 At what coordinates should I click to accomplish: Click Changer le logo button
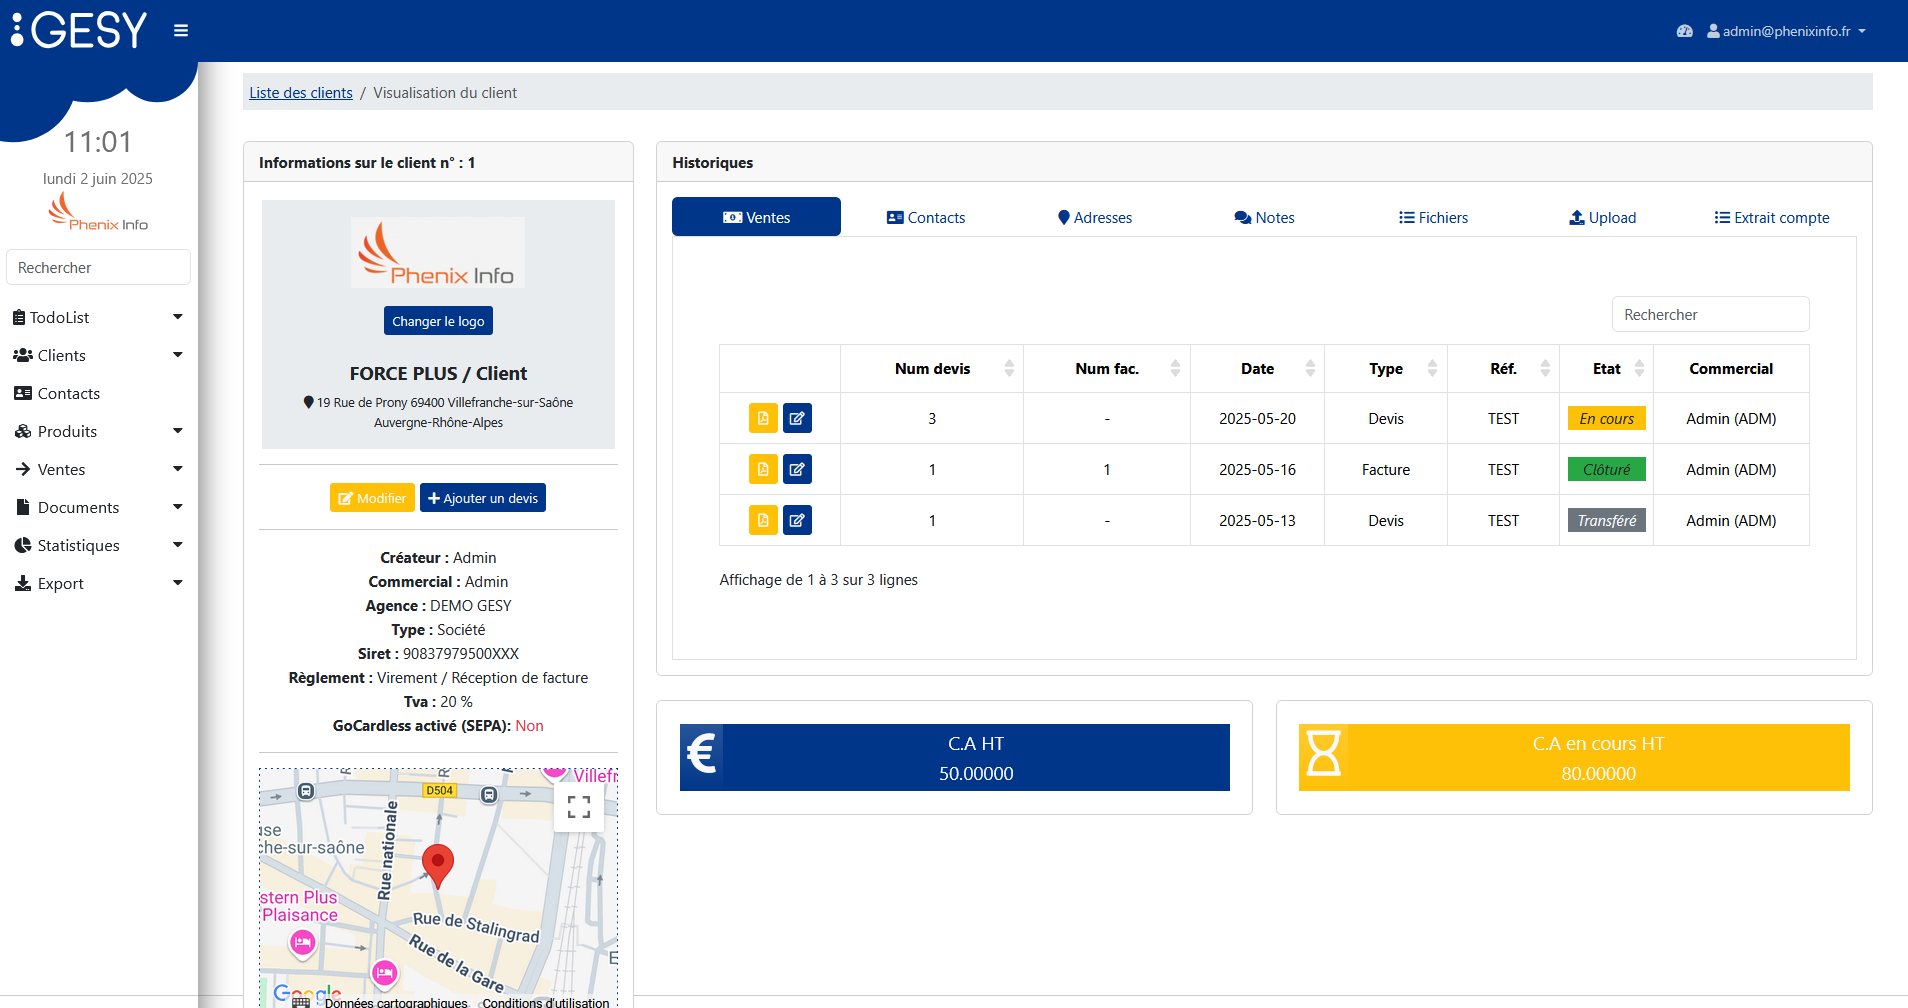(438, 321)
